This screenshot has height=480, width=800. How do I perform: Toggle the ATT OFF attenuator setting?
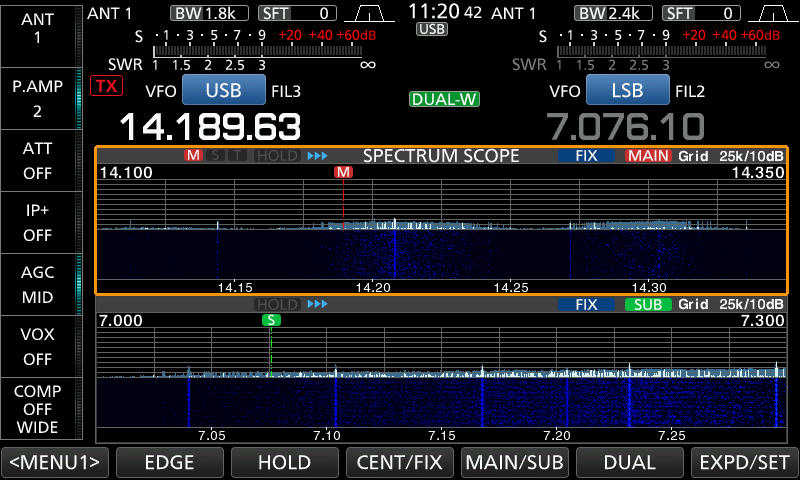point(38,160)
